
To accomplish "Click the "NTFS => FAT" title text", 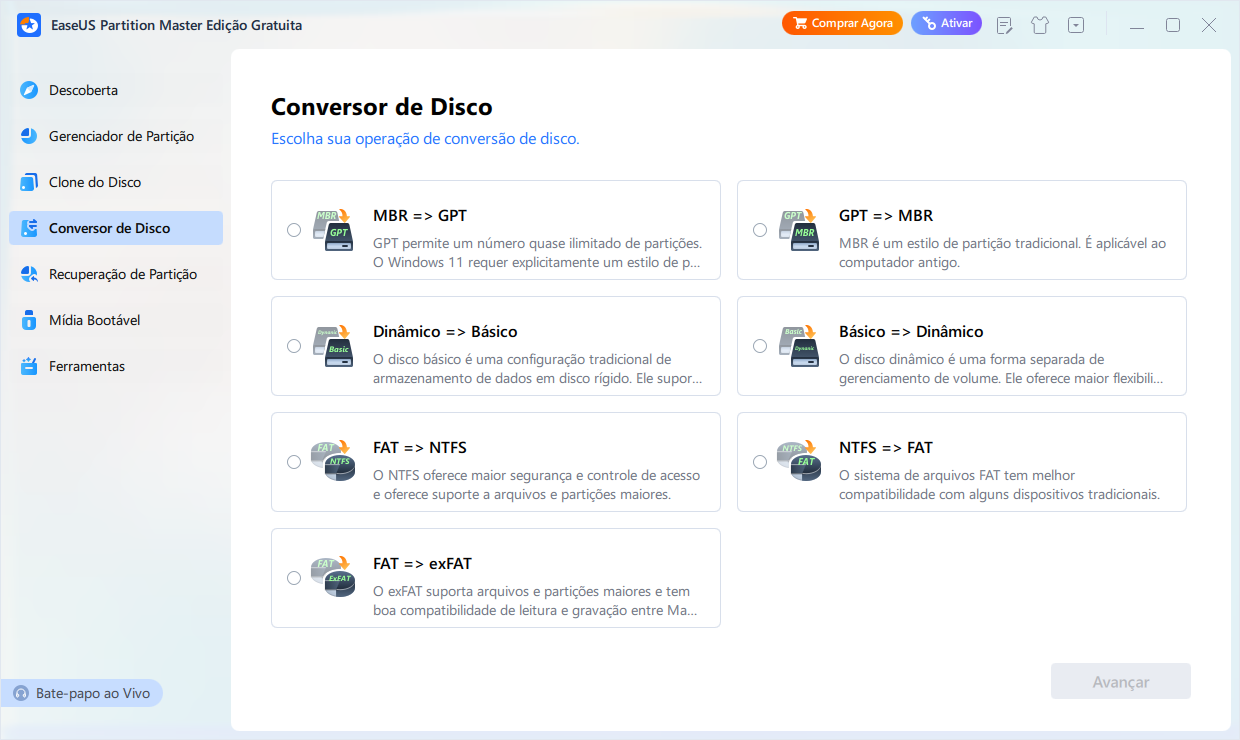I will coord(886,448).
